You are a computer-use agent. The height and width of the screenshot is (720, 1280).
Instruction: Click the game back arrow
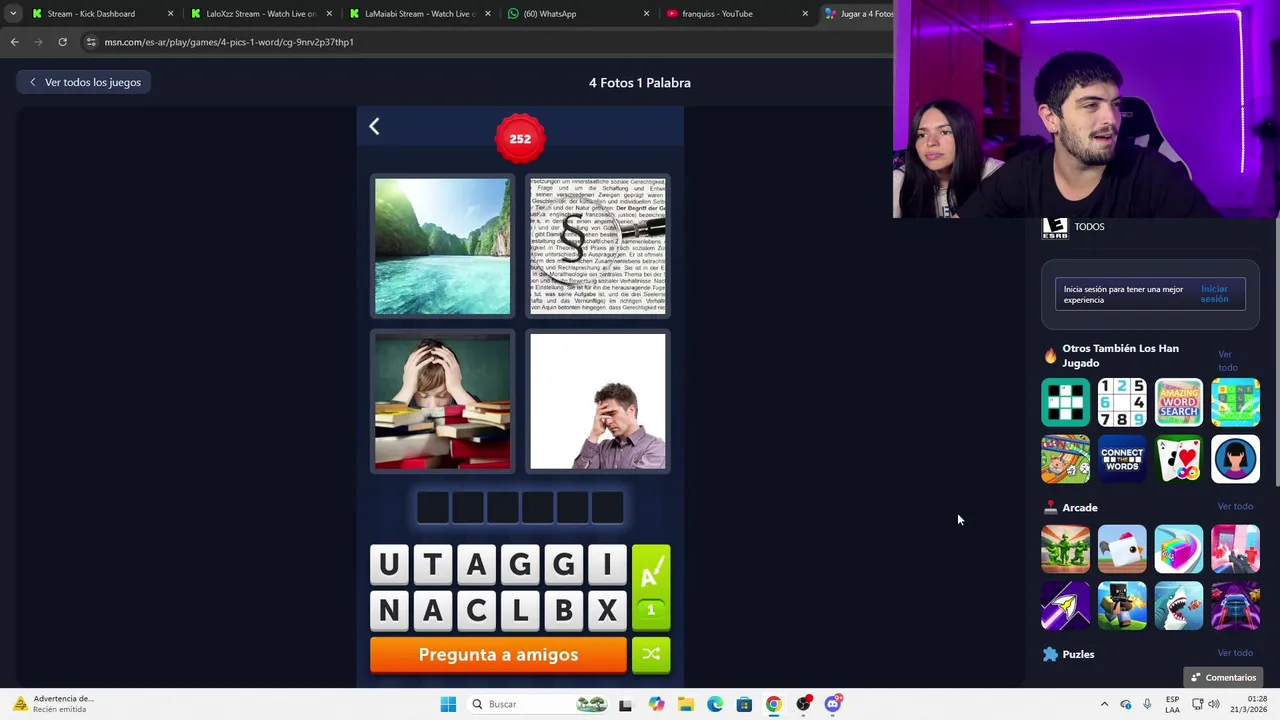374,126
